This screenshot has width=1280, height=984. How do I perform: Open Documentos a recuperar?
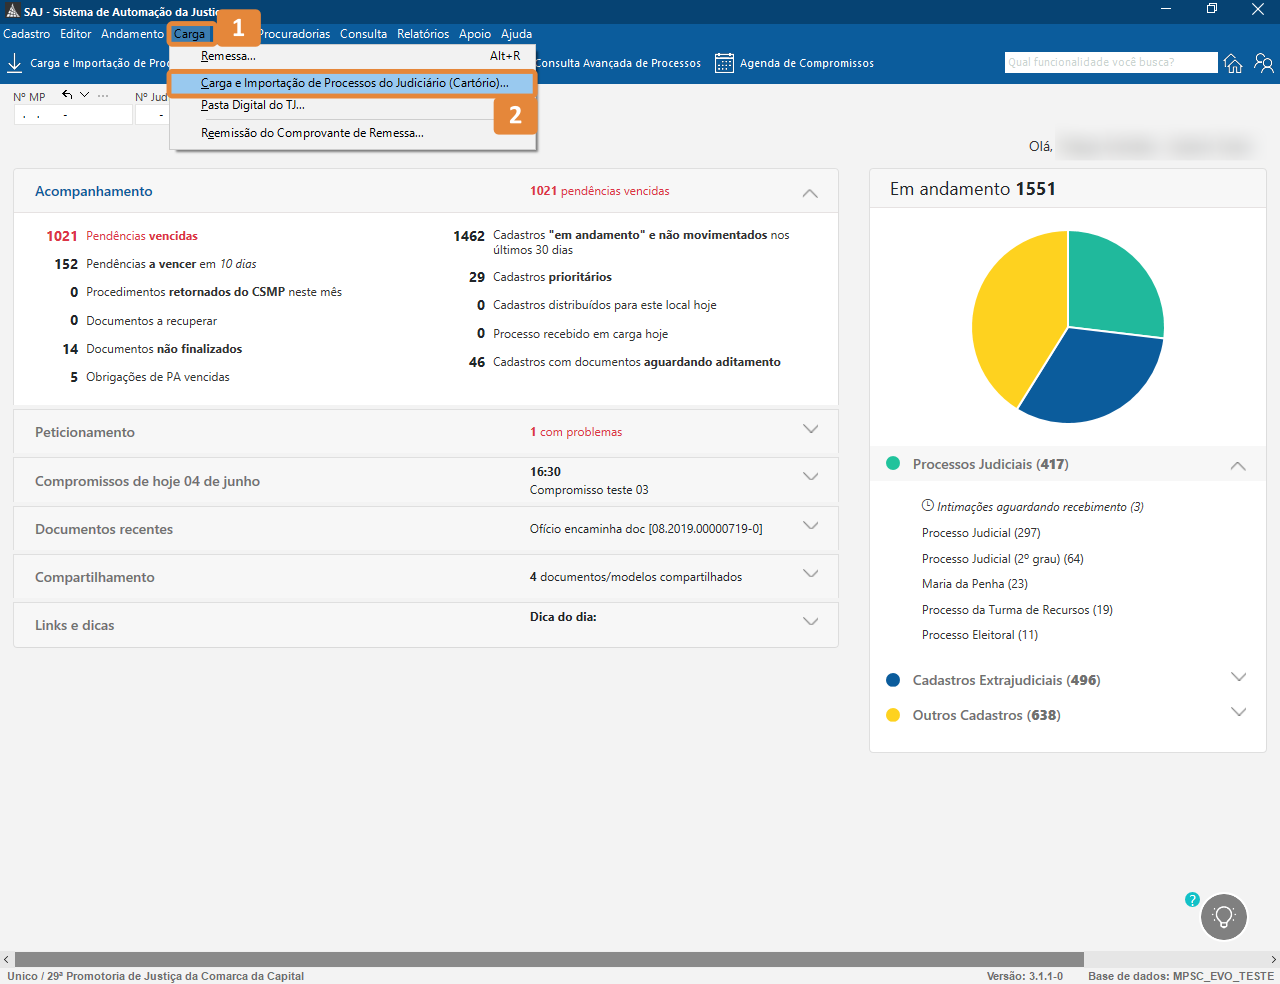click(x=143, y=321)
